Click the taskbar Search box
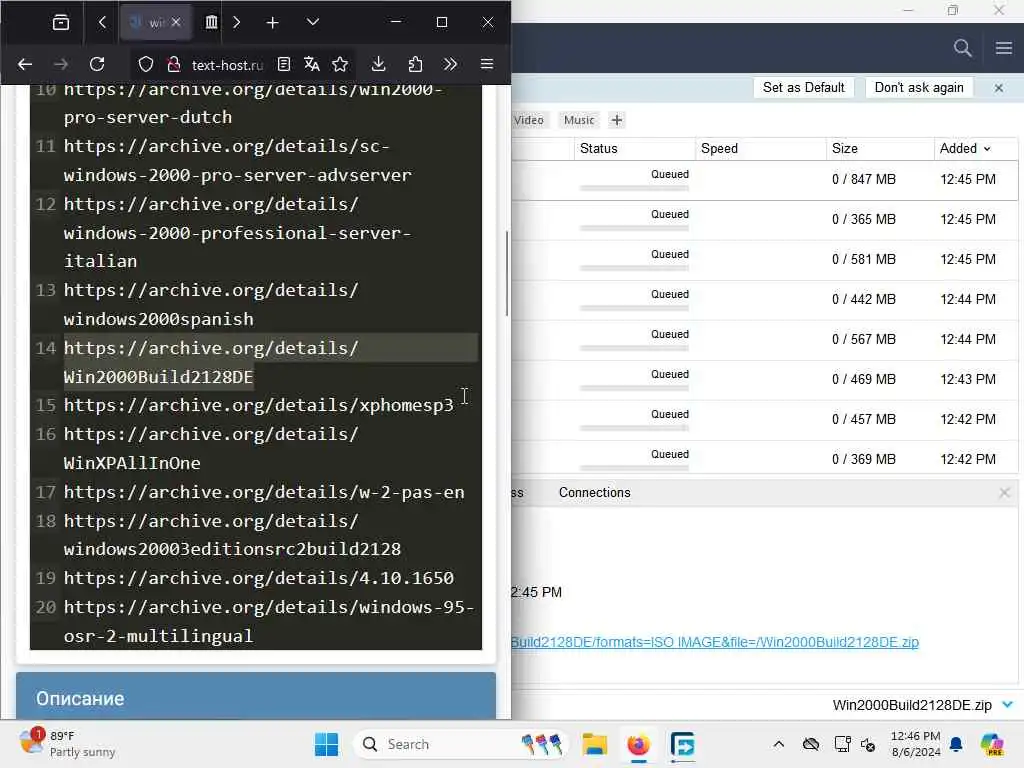 click(460, 744)
